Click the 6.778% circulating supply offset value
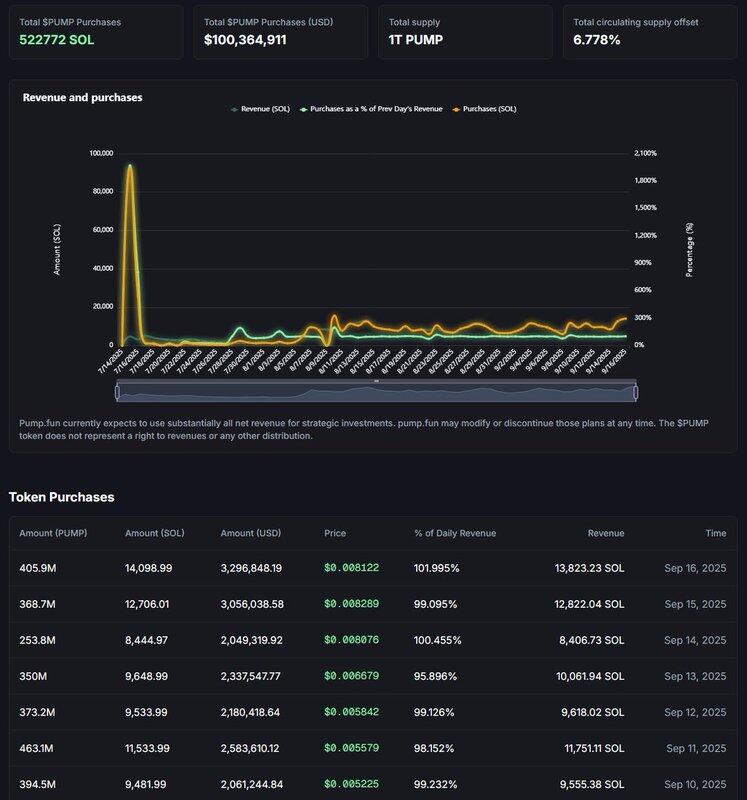Image resolution: width=747 pixels, height=800 pixels. (x=596, y=40)
